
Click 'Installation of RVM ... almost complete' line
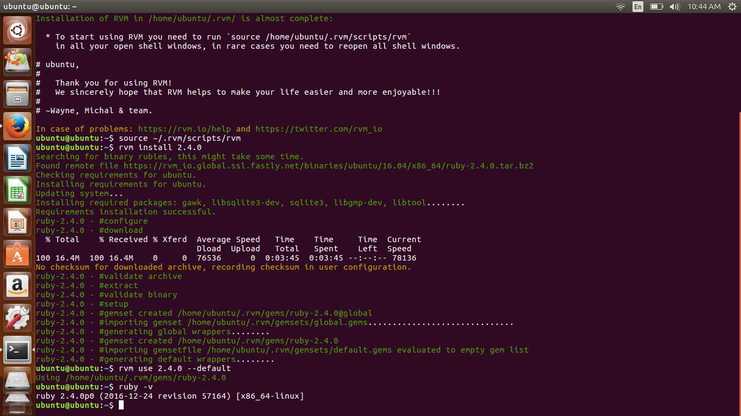point(184,18)
